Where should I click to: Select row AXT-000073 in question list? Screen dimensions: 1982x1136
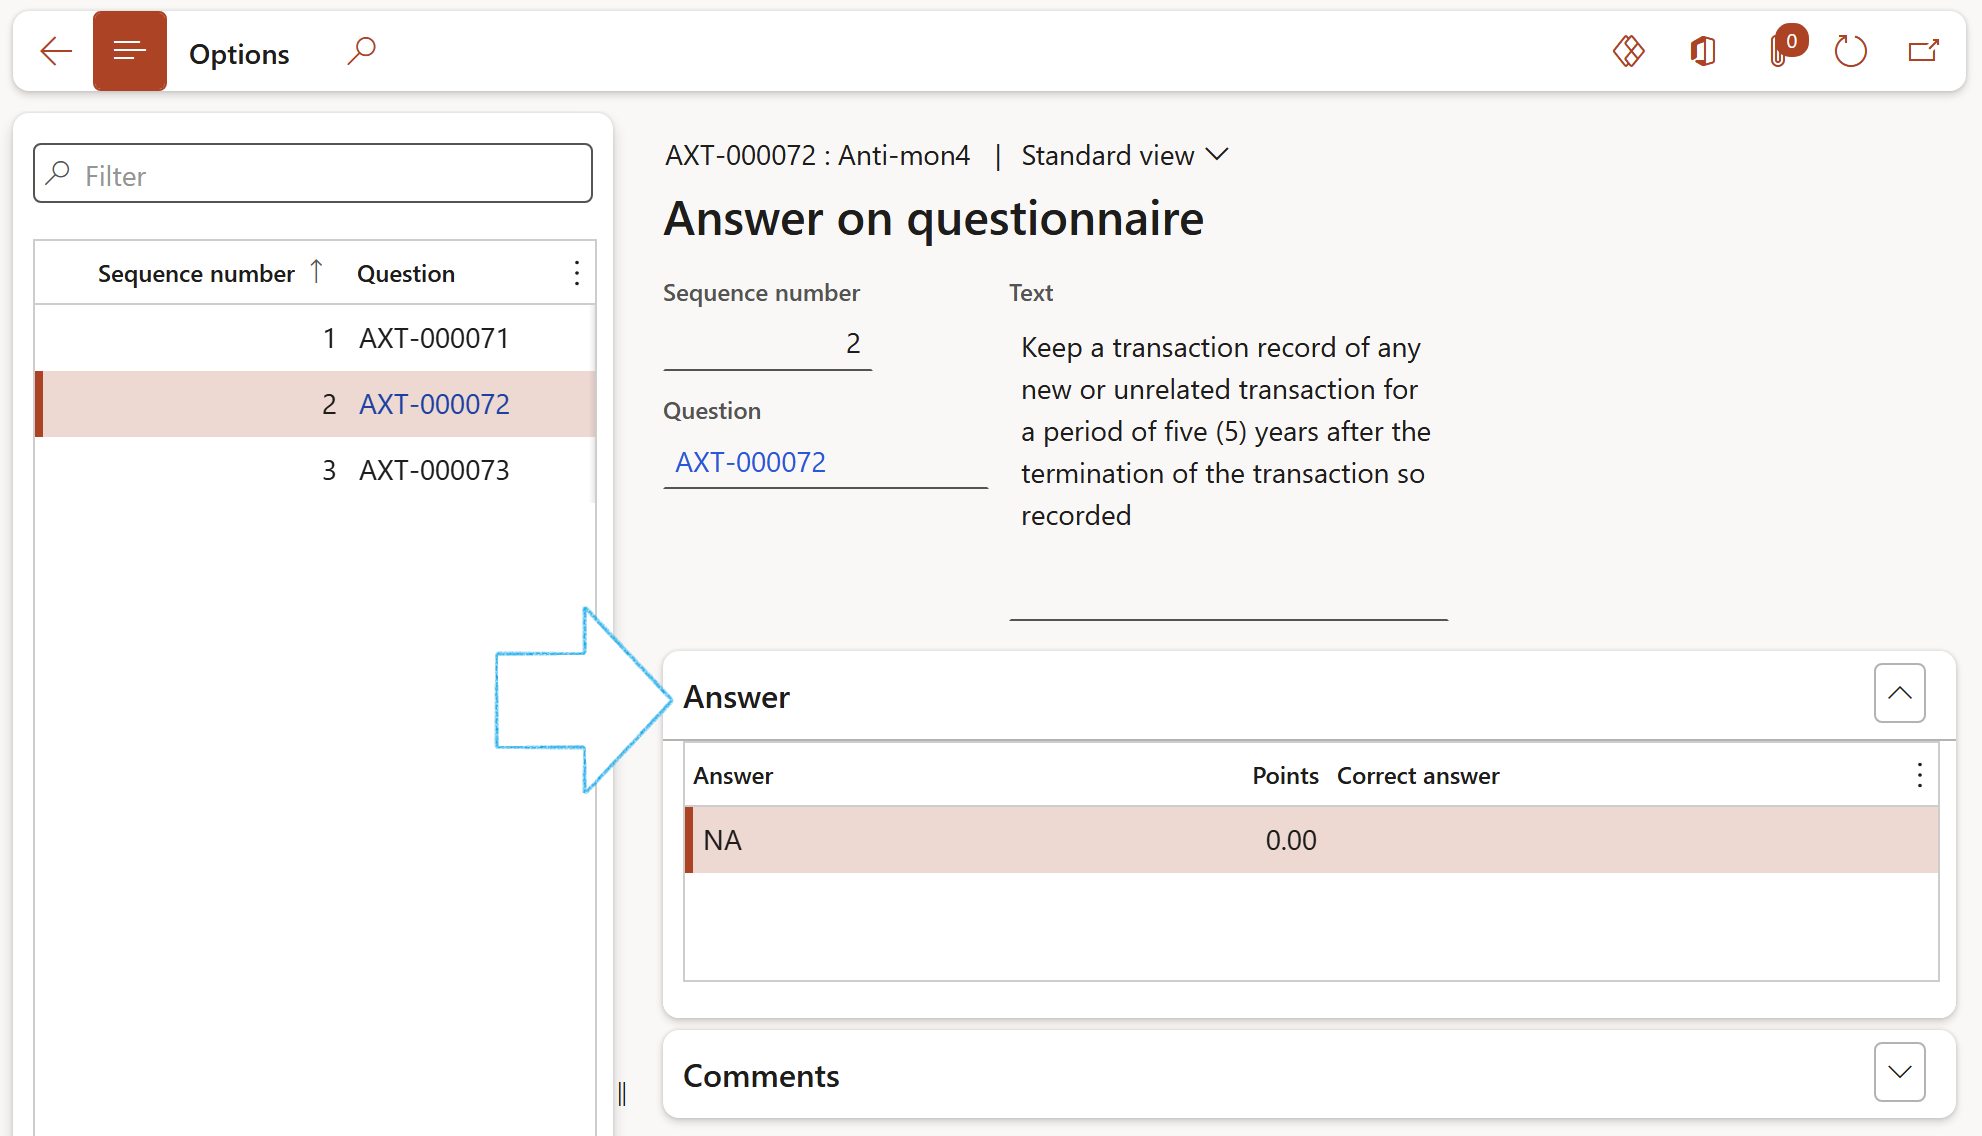coord(433,470)
